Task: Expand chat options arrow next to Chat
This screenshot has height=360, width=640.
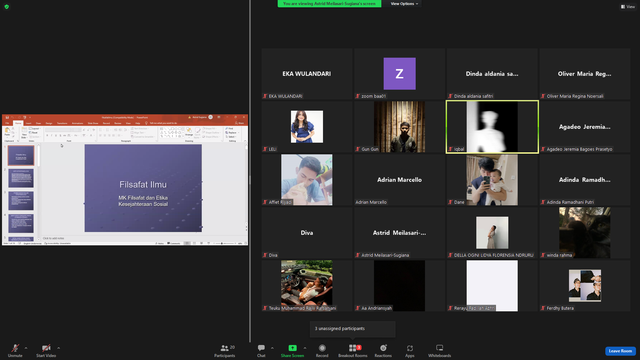Action: pyautogui.click(x=272, y=348)
